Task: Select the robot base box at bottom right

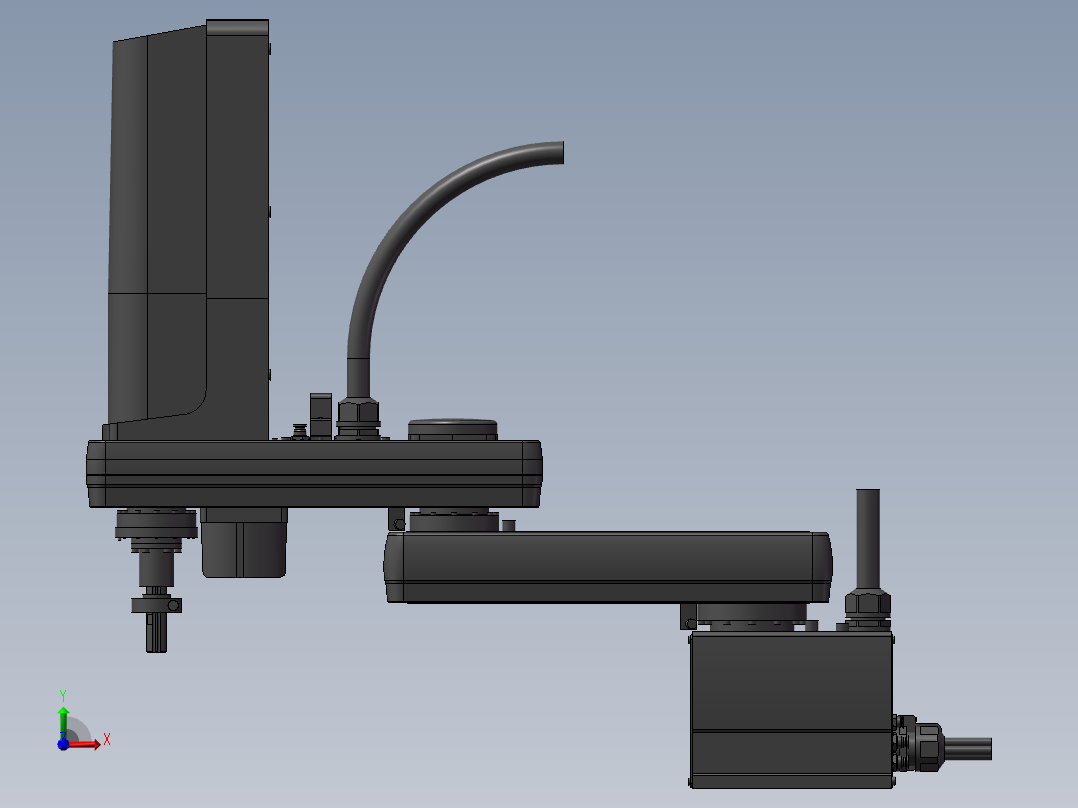Action: click(791, 710)
